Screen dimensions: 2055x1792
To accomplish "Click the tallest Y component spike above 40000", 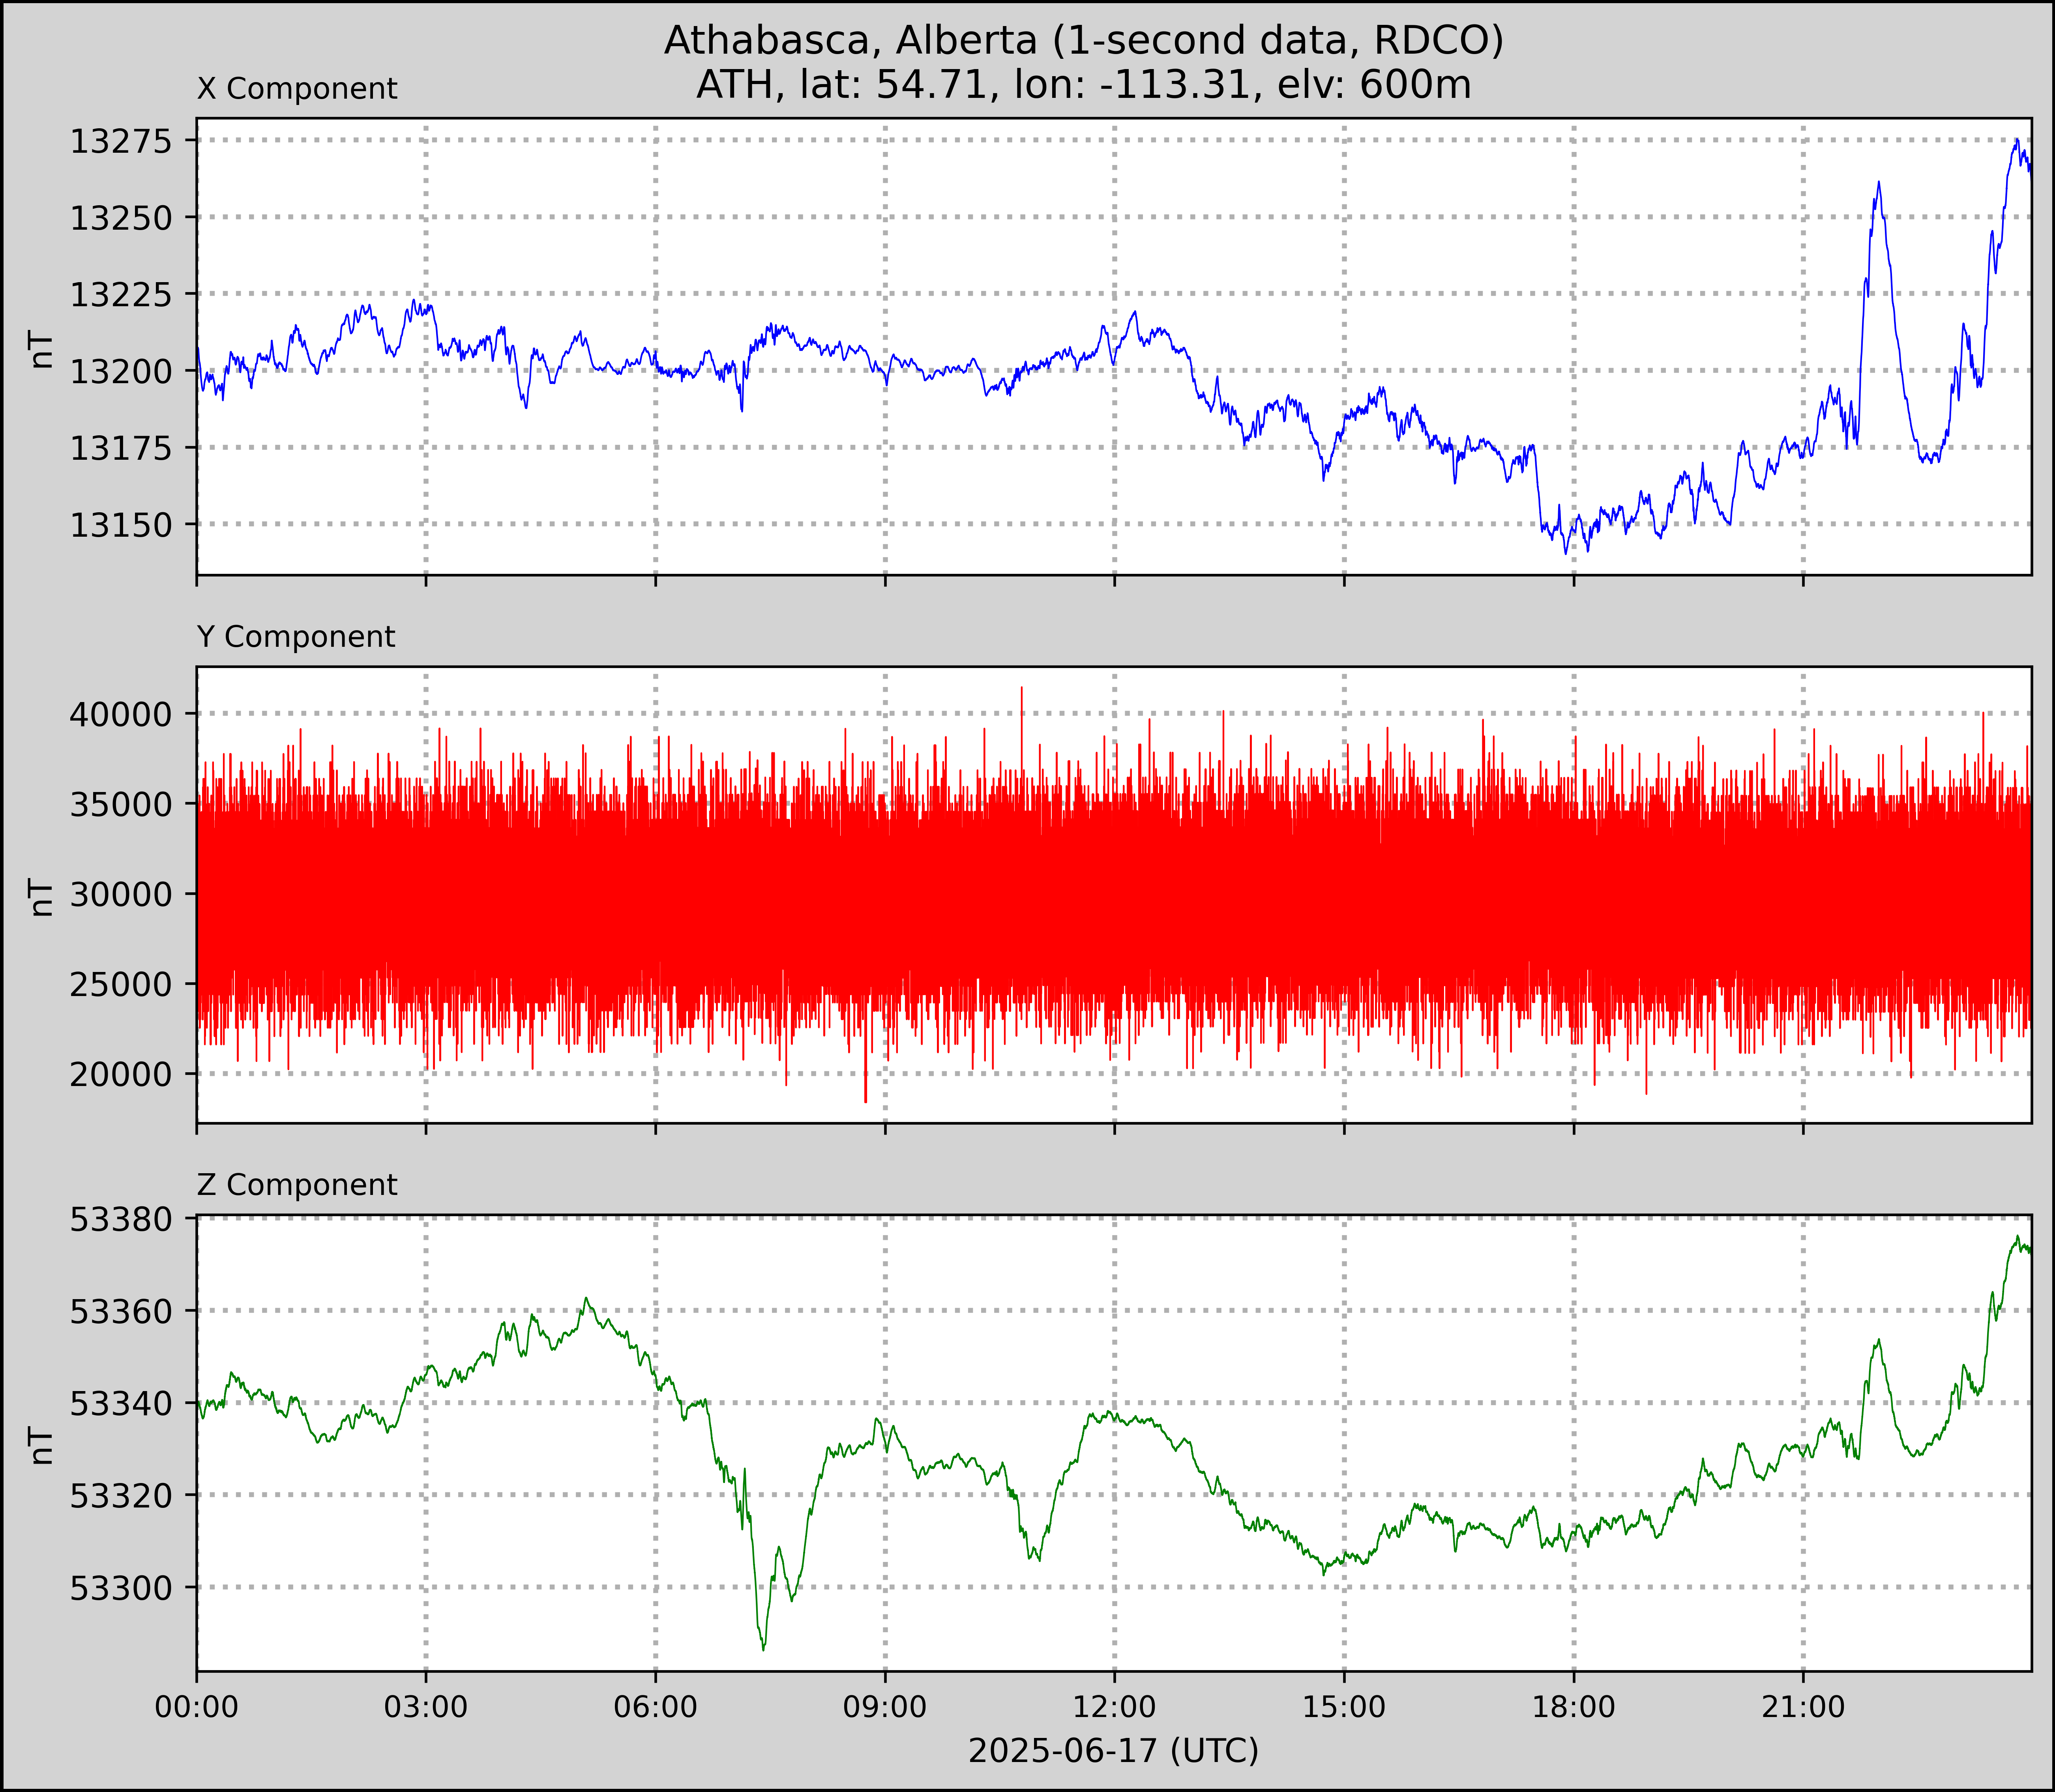I will [x=1021, y=688].
